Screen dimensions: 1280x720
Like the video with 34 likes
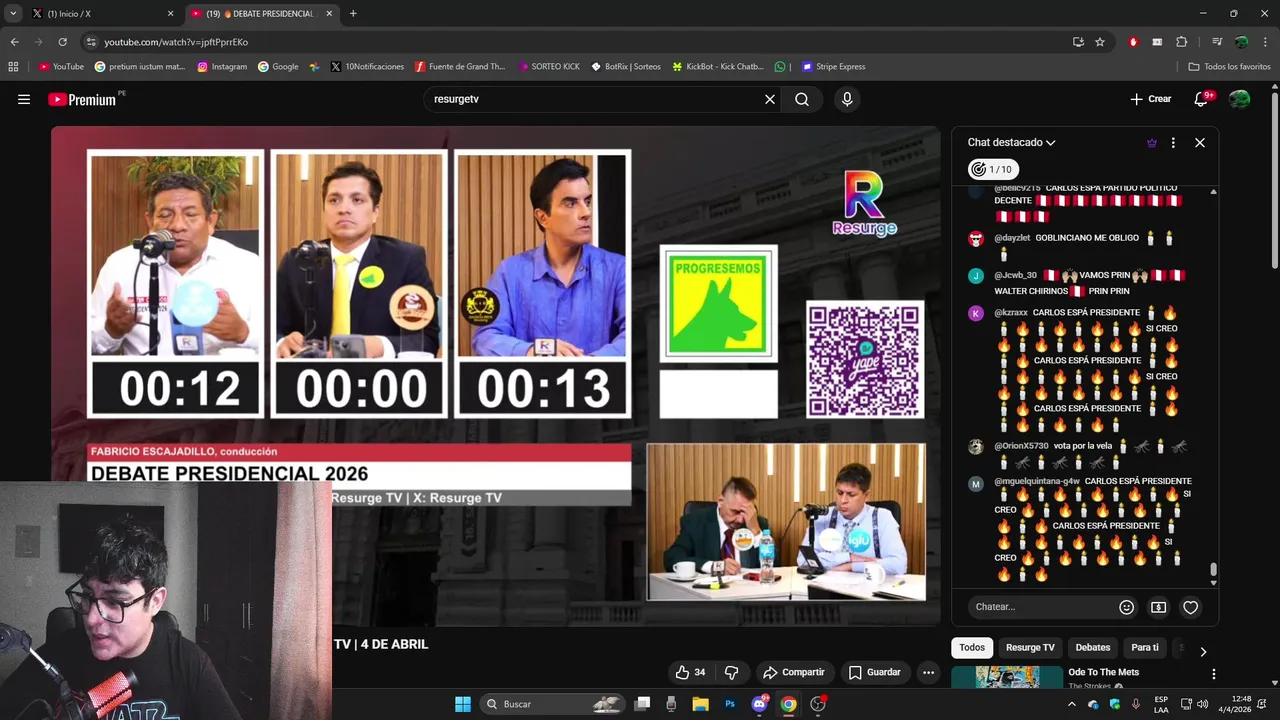point(690,672)
